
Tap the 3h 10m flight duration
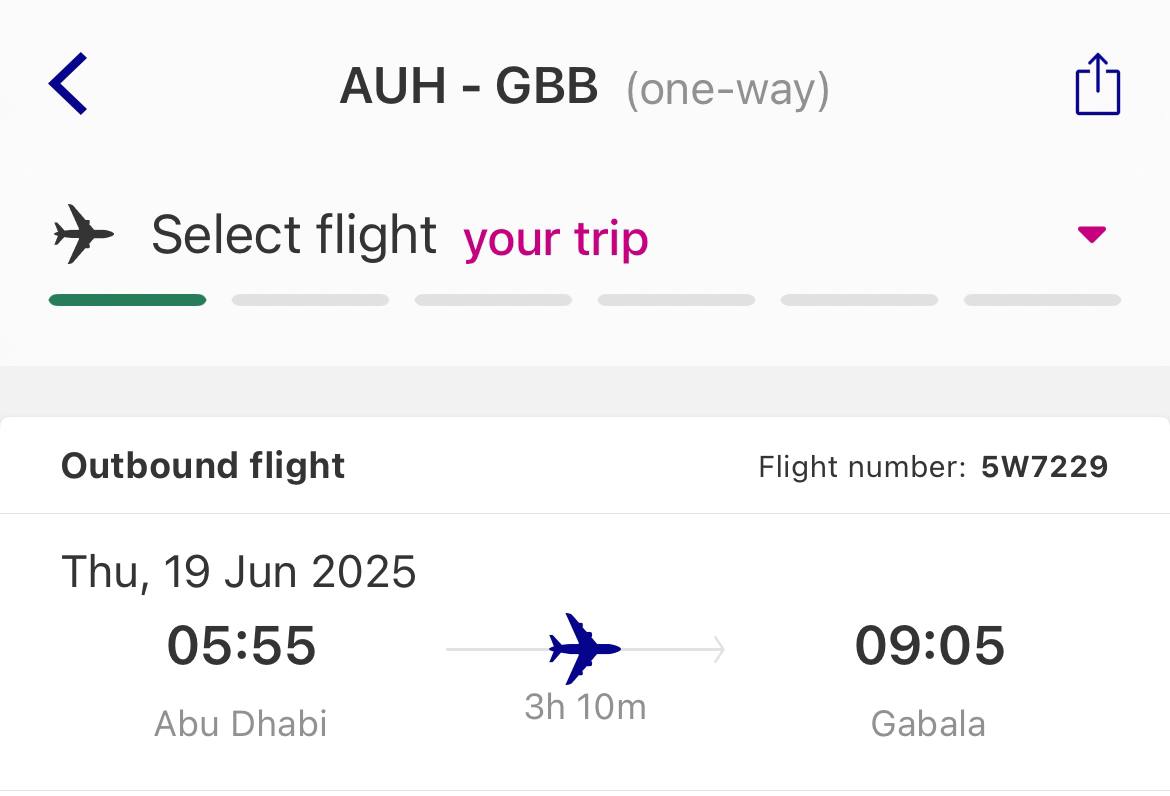pos(585,707)
